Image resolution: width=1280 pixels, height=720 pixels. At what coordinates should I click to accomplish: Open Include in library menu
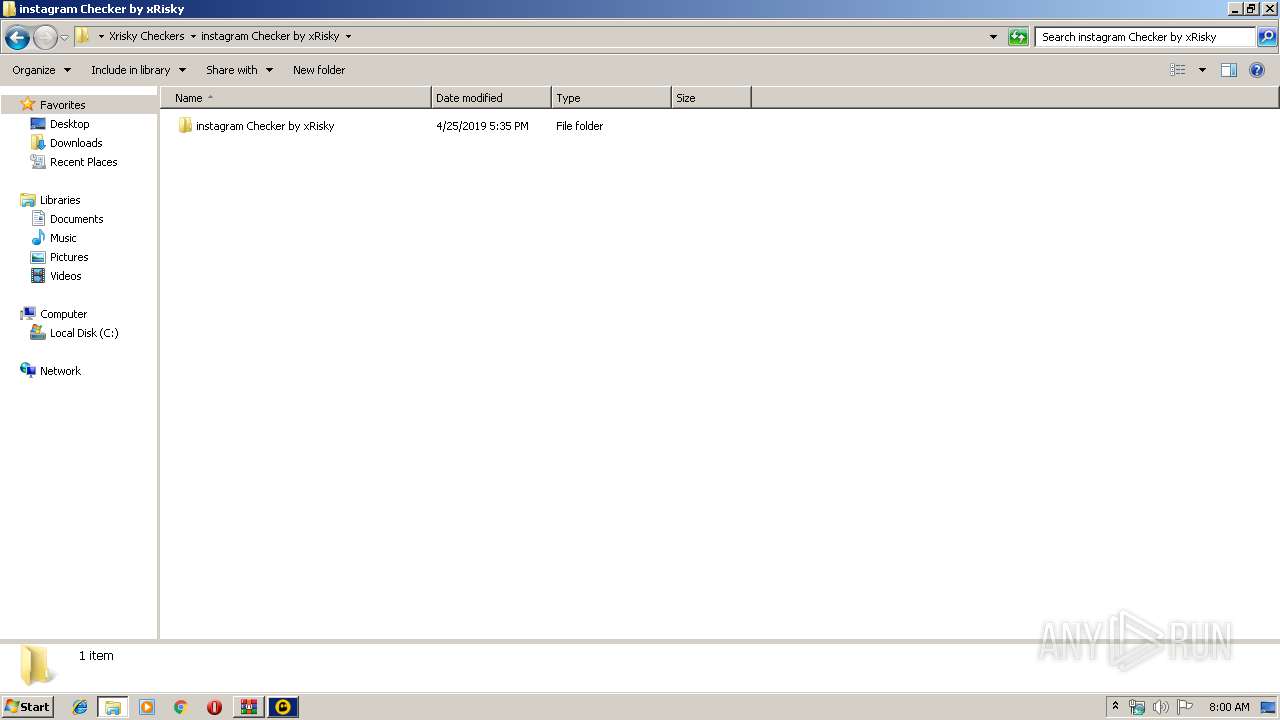pos(138,70)
